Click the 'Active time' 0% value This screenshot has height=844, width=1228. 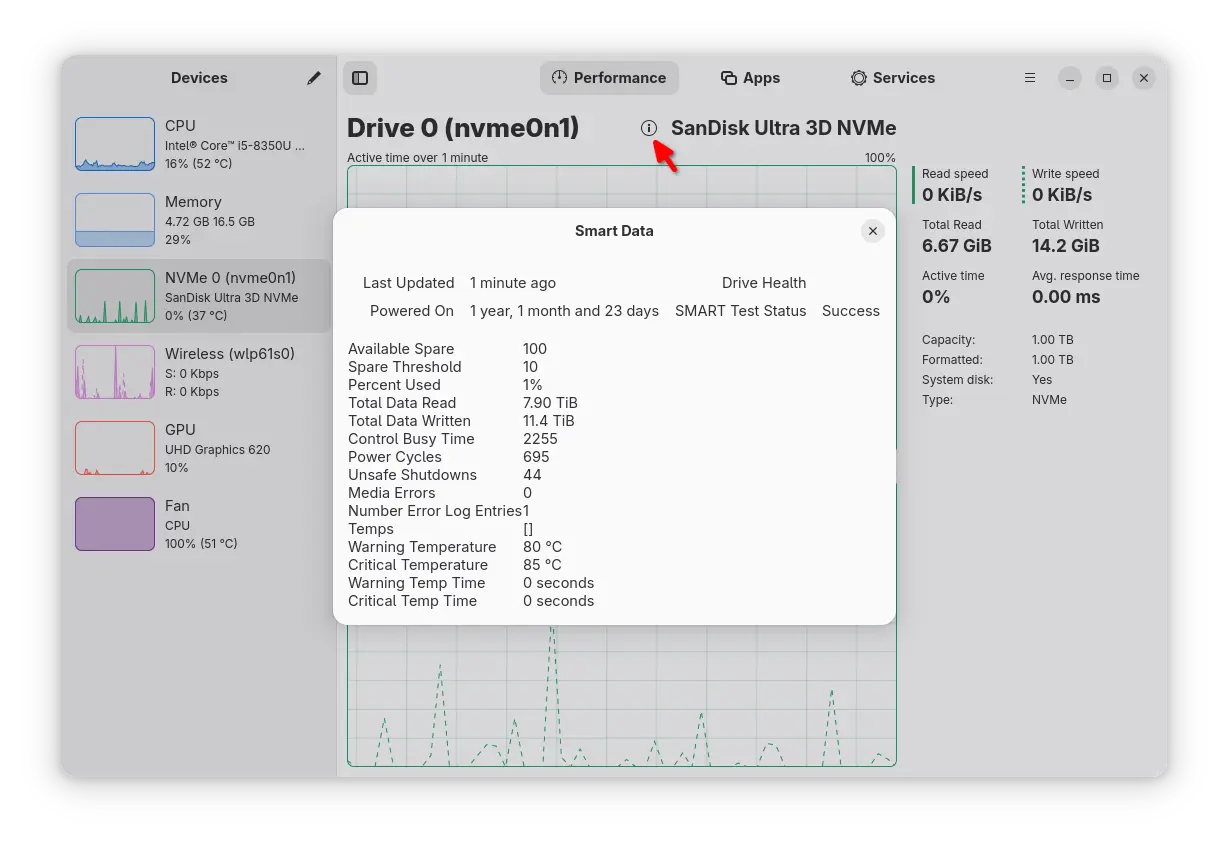coord(936,297)
